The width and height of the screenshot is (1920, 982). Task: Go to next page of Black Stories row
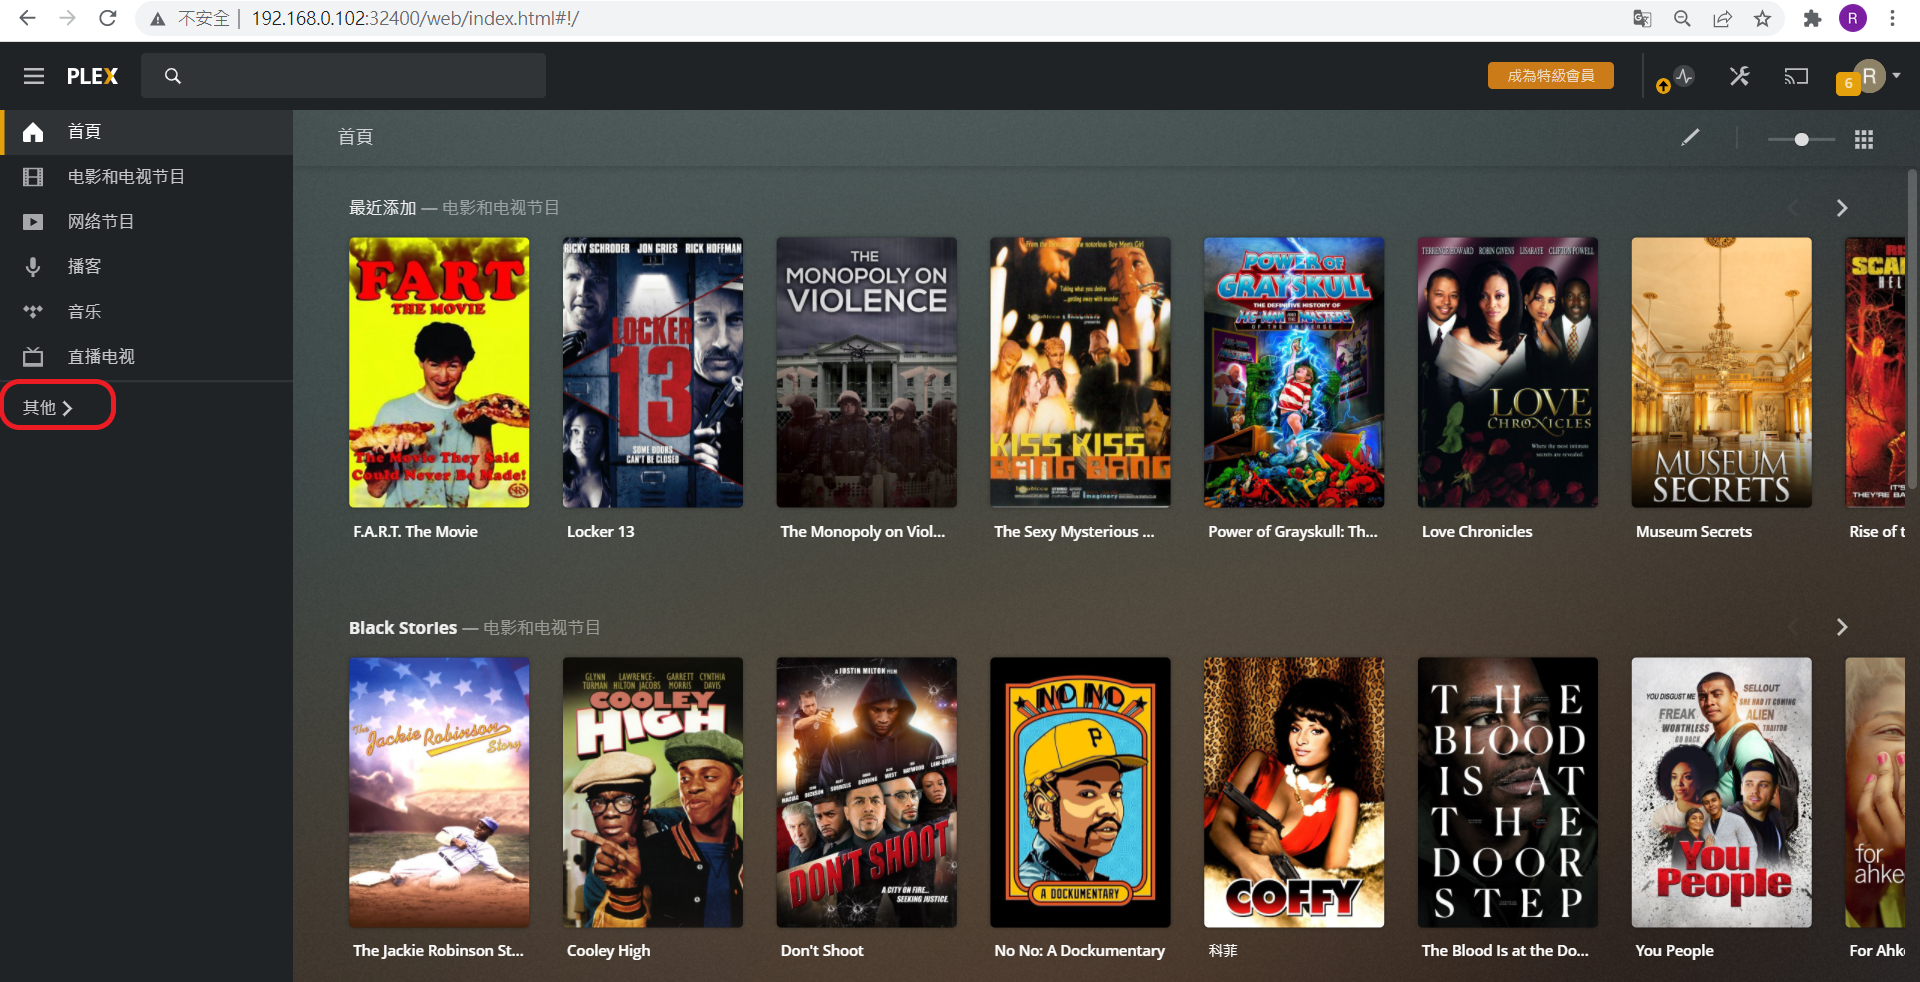1842,627
